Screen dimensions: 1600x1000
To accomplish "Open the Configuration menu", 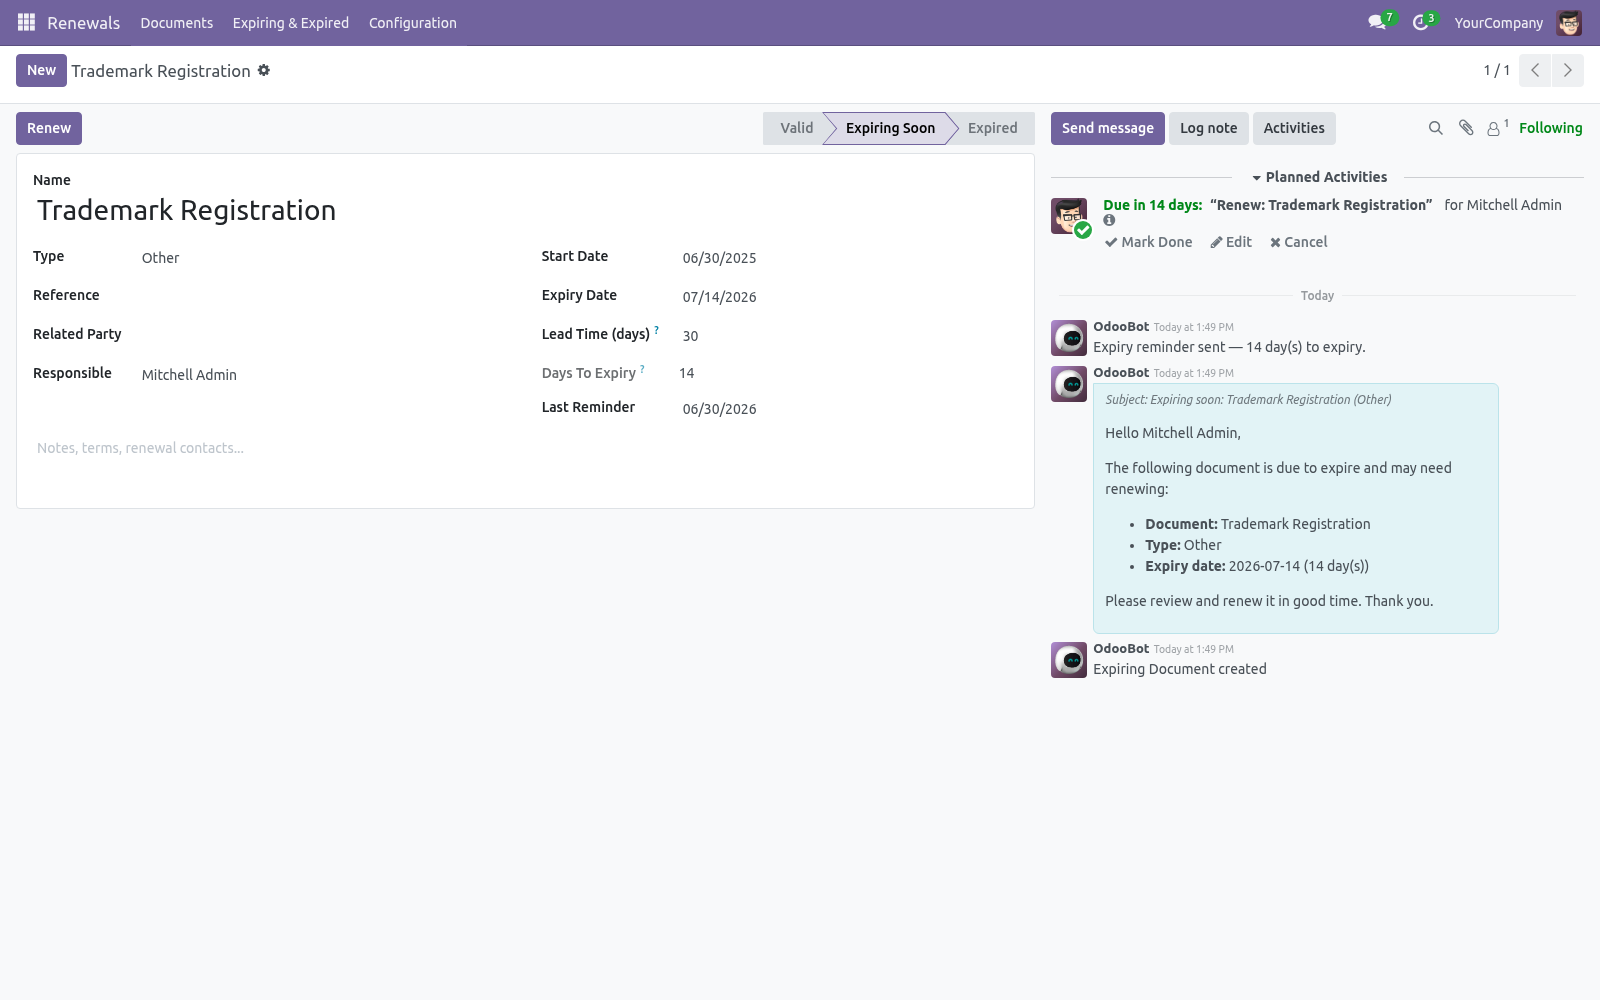I will (x=413, y=23).
